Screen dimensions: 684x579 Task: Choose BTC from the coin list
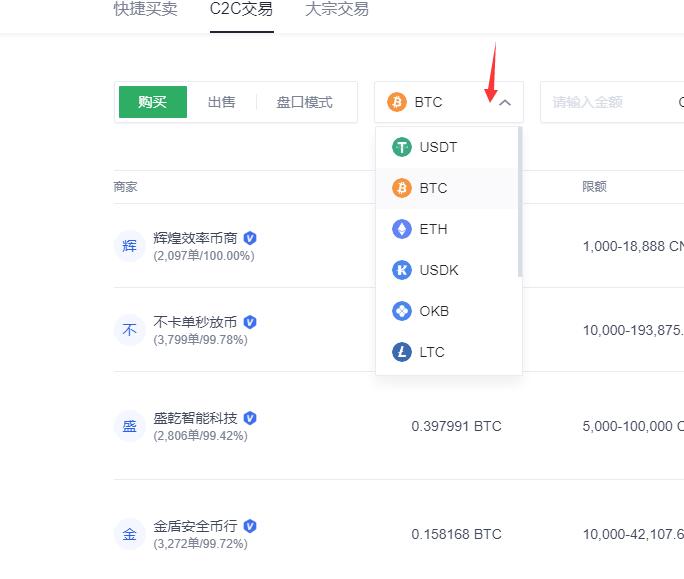tap(447, 188)
